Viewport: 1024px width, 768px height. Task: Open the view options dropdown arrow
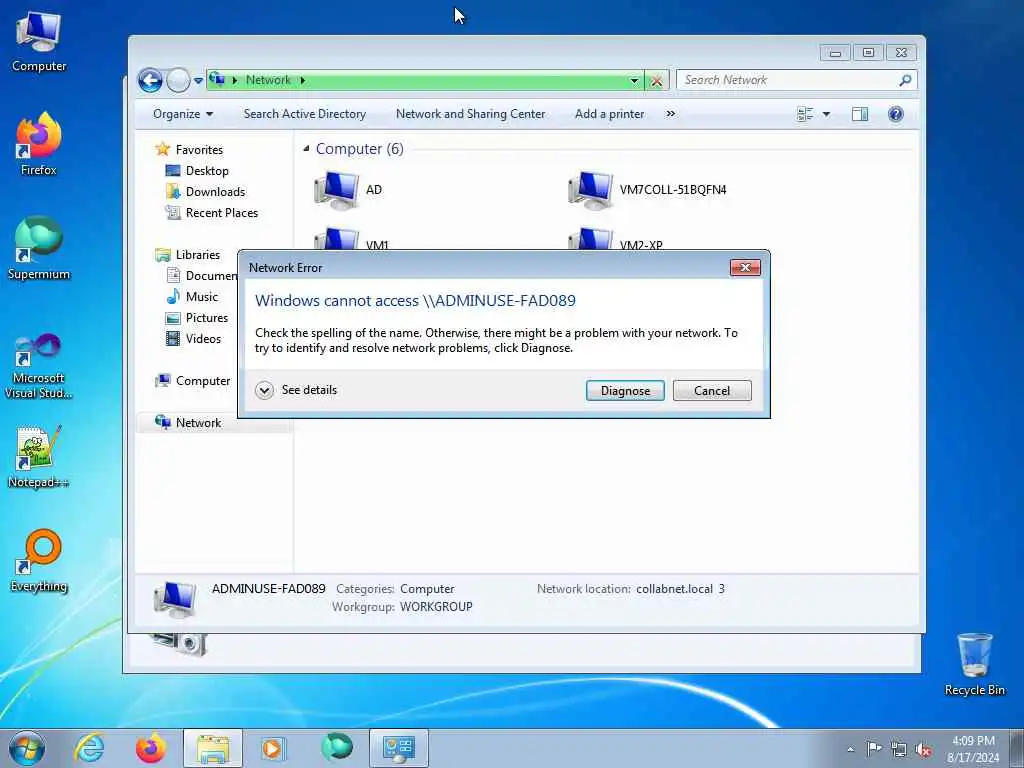pos(826,114)
